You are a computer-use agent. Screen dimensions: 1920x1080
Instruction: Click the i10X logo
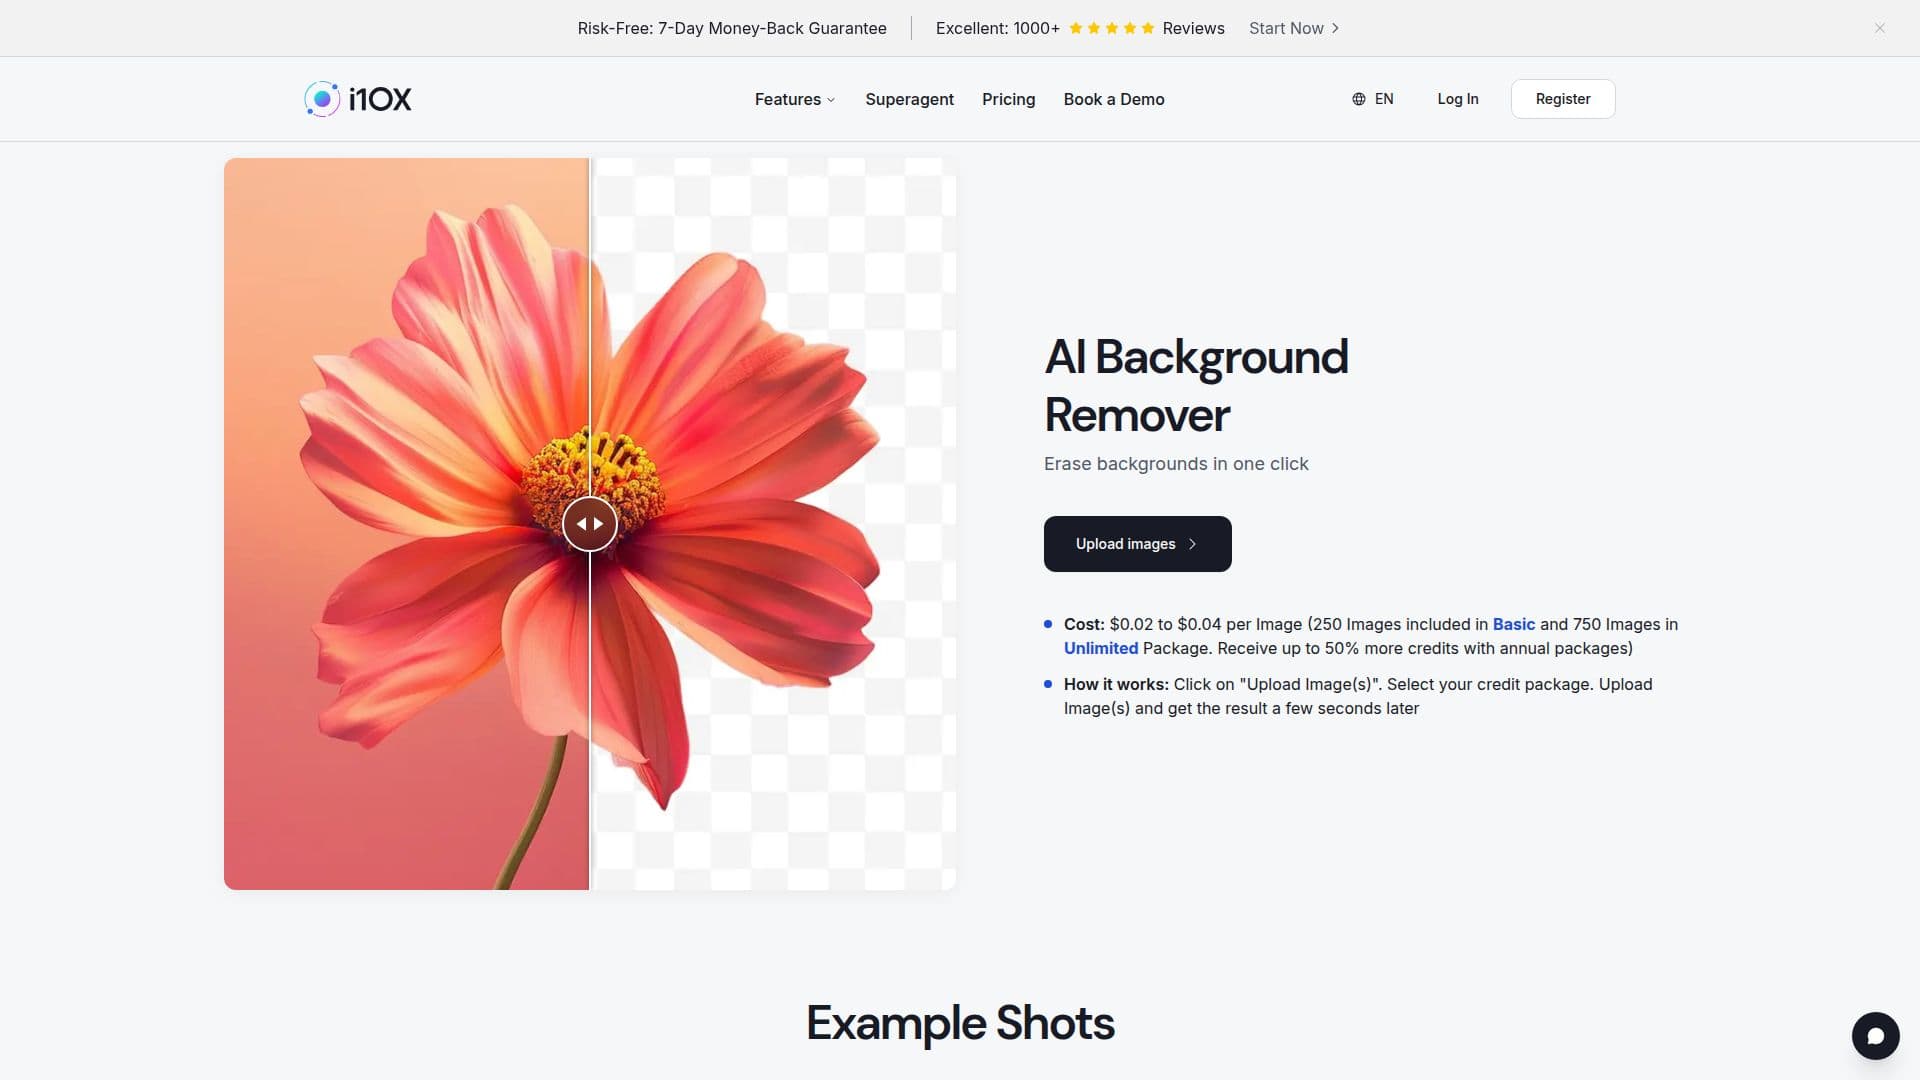[x=358, y=99]
